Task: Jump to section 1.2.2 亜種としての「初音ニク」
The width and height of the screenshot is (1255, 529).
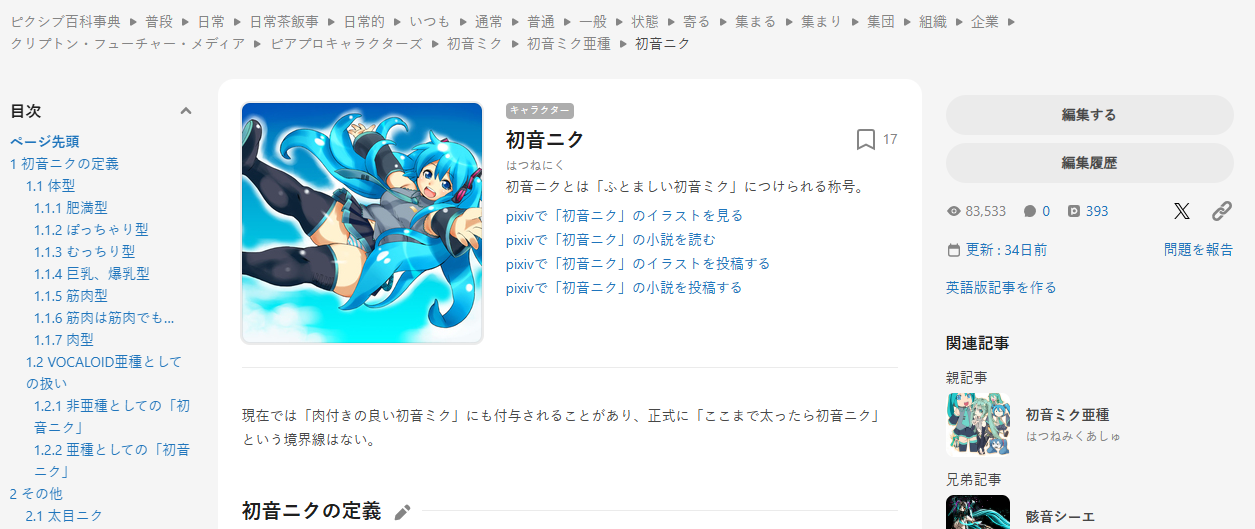Action: pos(112,460)
